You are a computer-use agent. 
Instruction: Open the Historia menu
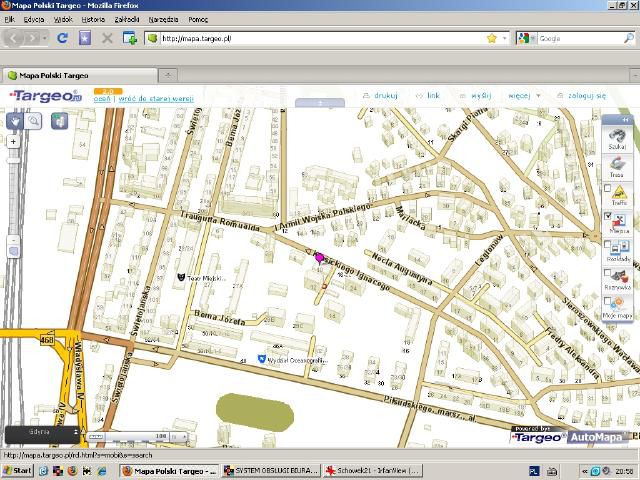[x=93, y=19]
